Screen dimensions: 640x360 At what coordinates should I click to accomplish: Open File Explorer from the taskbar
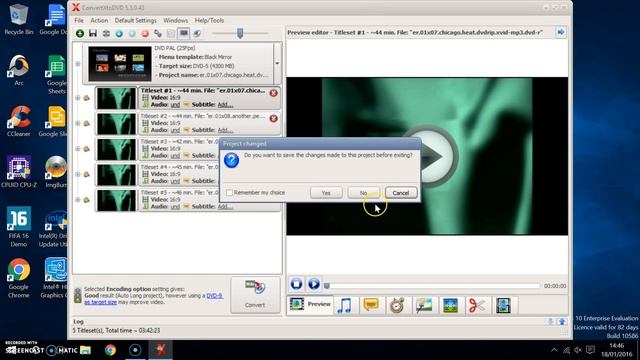pos(85,350)
